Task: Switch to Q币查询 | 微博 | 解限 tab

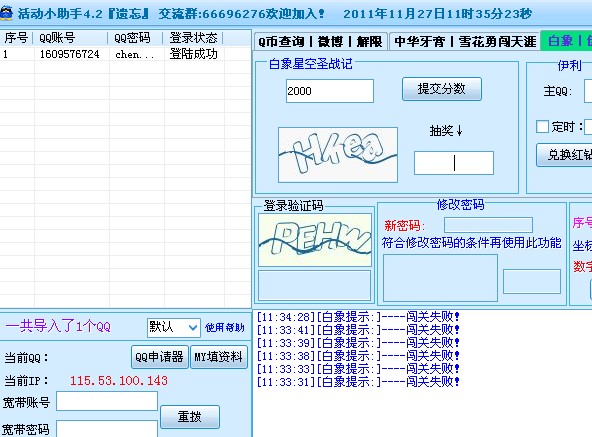Action: click(x=320, y=41)
